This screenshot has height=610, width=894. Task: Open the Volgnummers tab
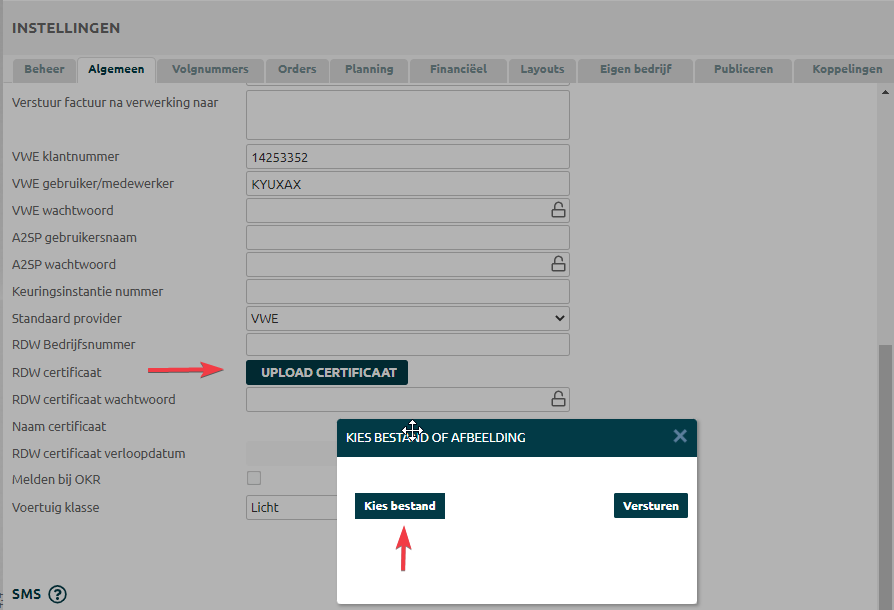tap(210, 69)
